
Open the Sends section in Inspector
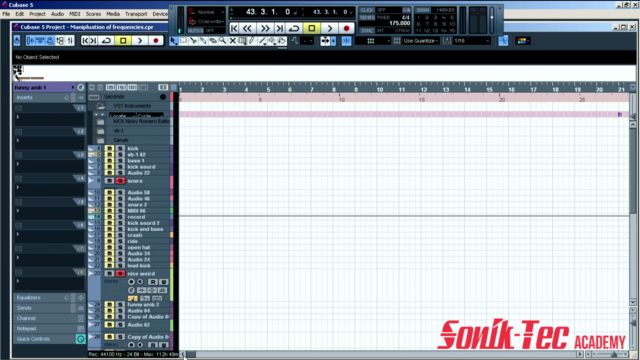click(49, 308)
